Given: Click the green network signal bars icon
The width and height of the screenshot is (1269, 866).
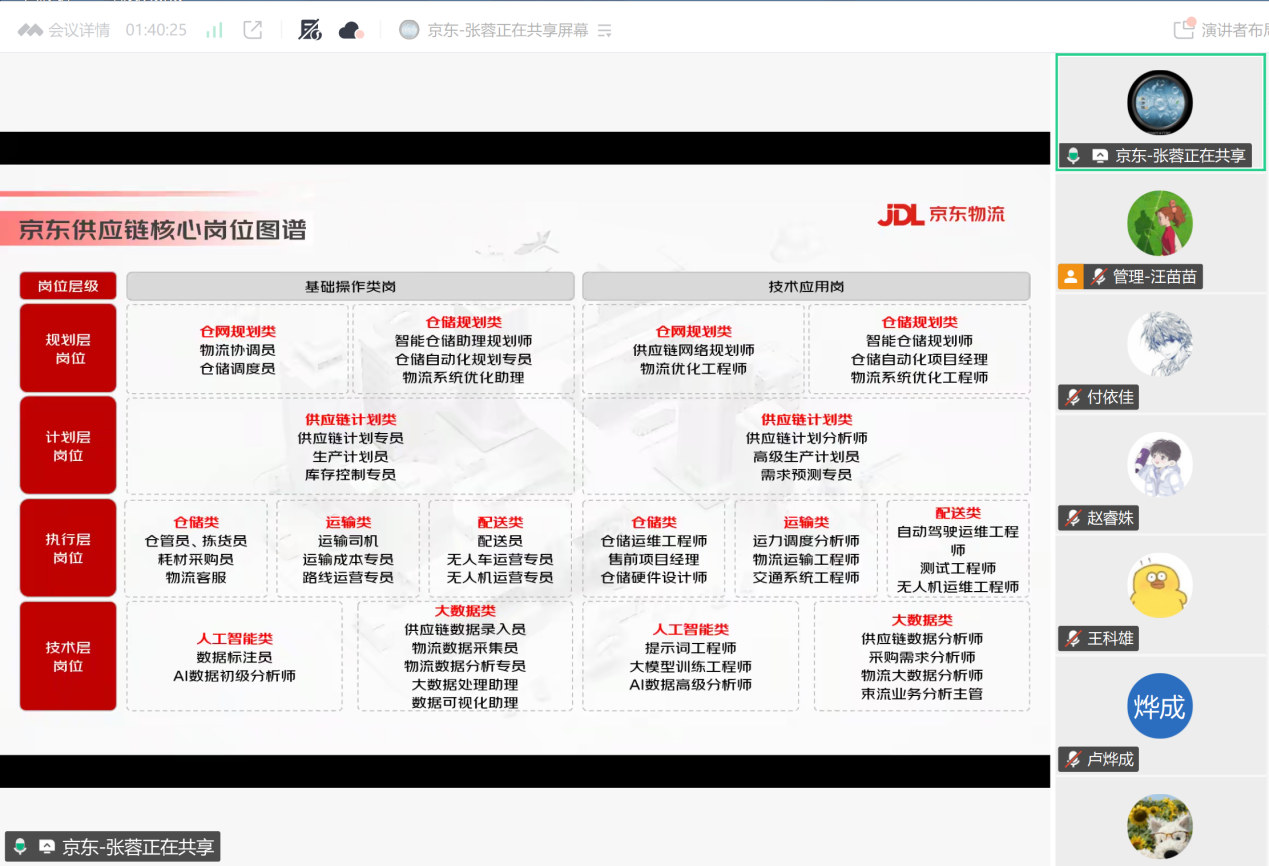Looking at the screenshot, I should click(x=214, y=30).
